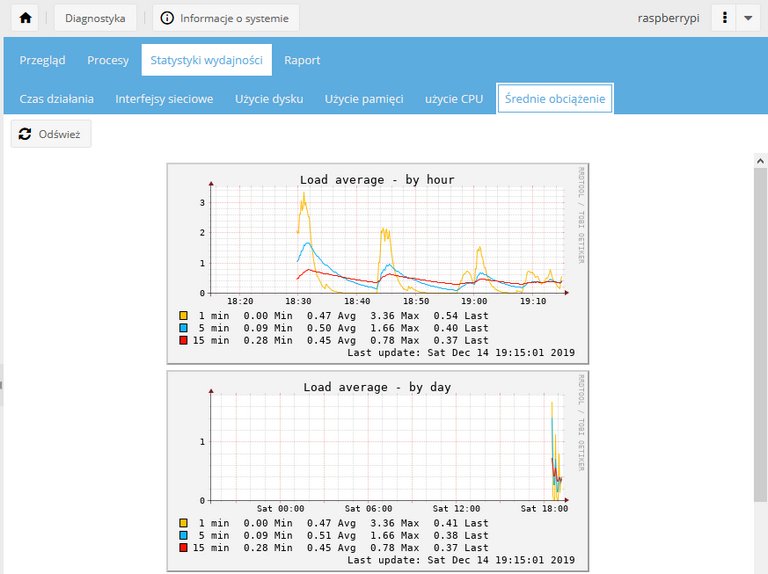Click the Load average by hour graph
The image size is (768, 574).
pos(378,263)
